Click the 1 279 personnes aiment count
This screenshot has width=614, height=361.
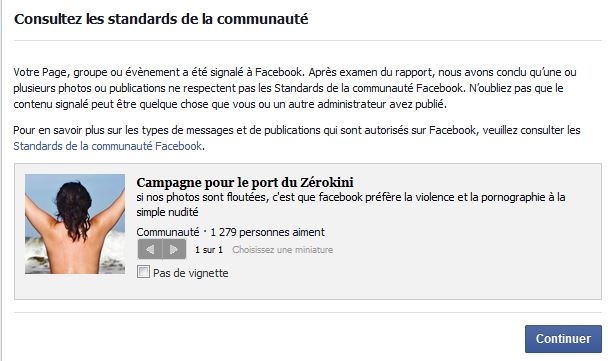(267, 232)
